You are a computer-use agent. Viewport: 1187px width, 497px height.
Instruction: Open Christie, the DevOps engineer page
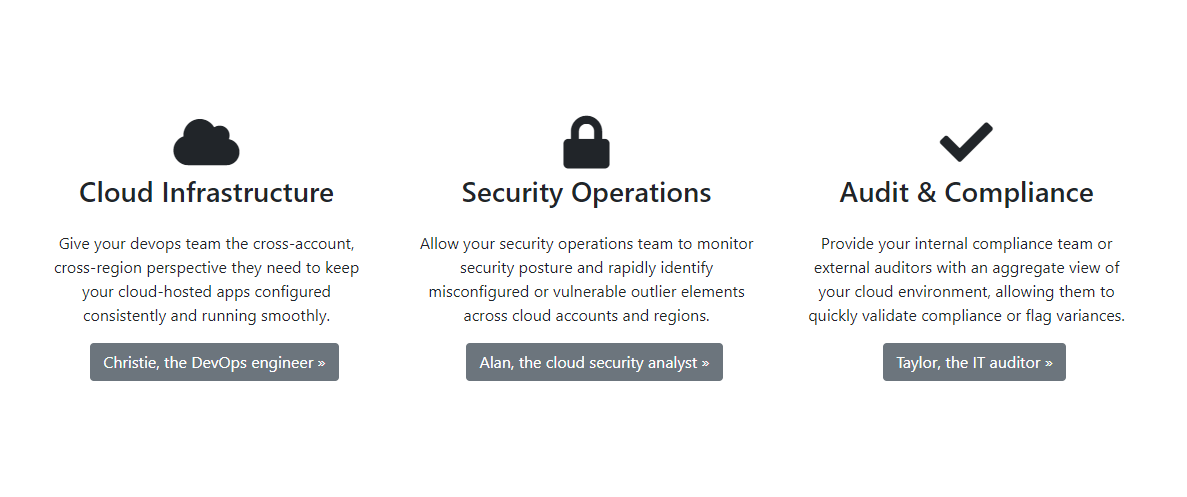click(214, 362)
